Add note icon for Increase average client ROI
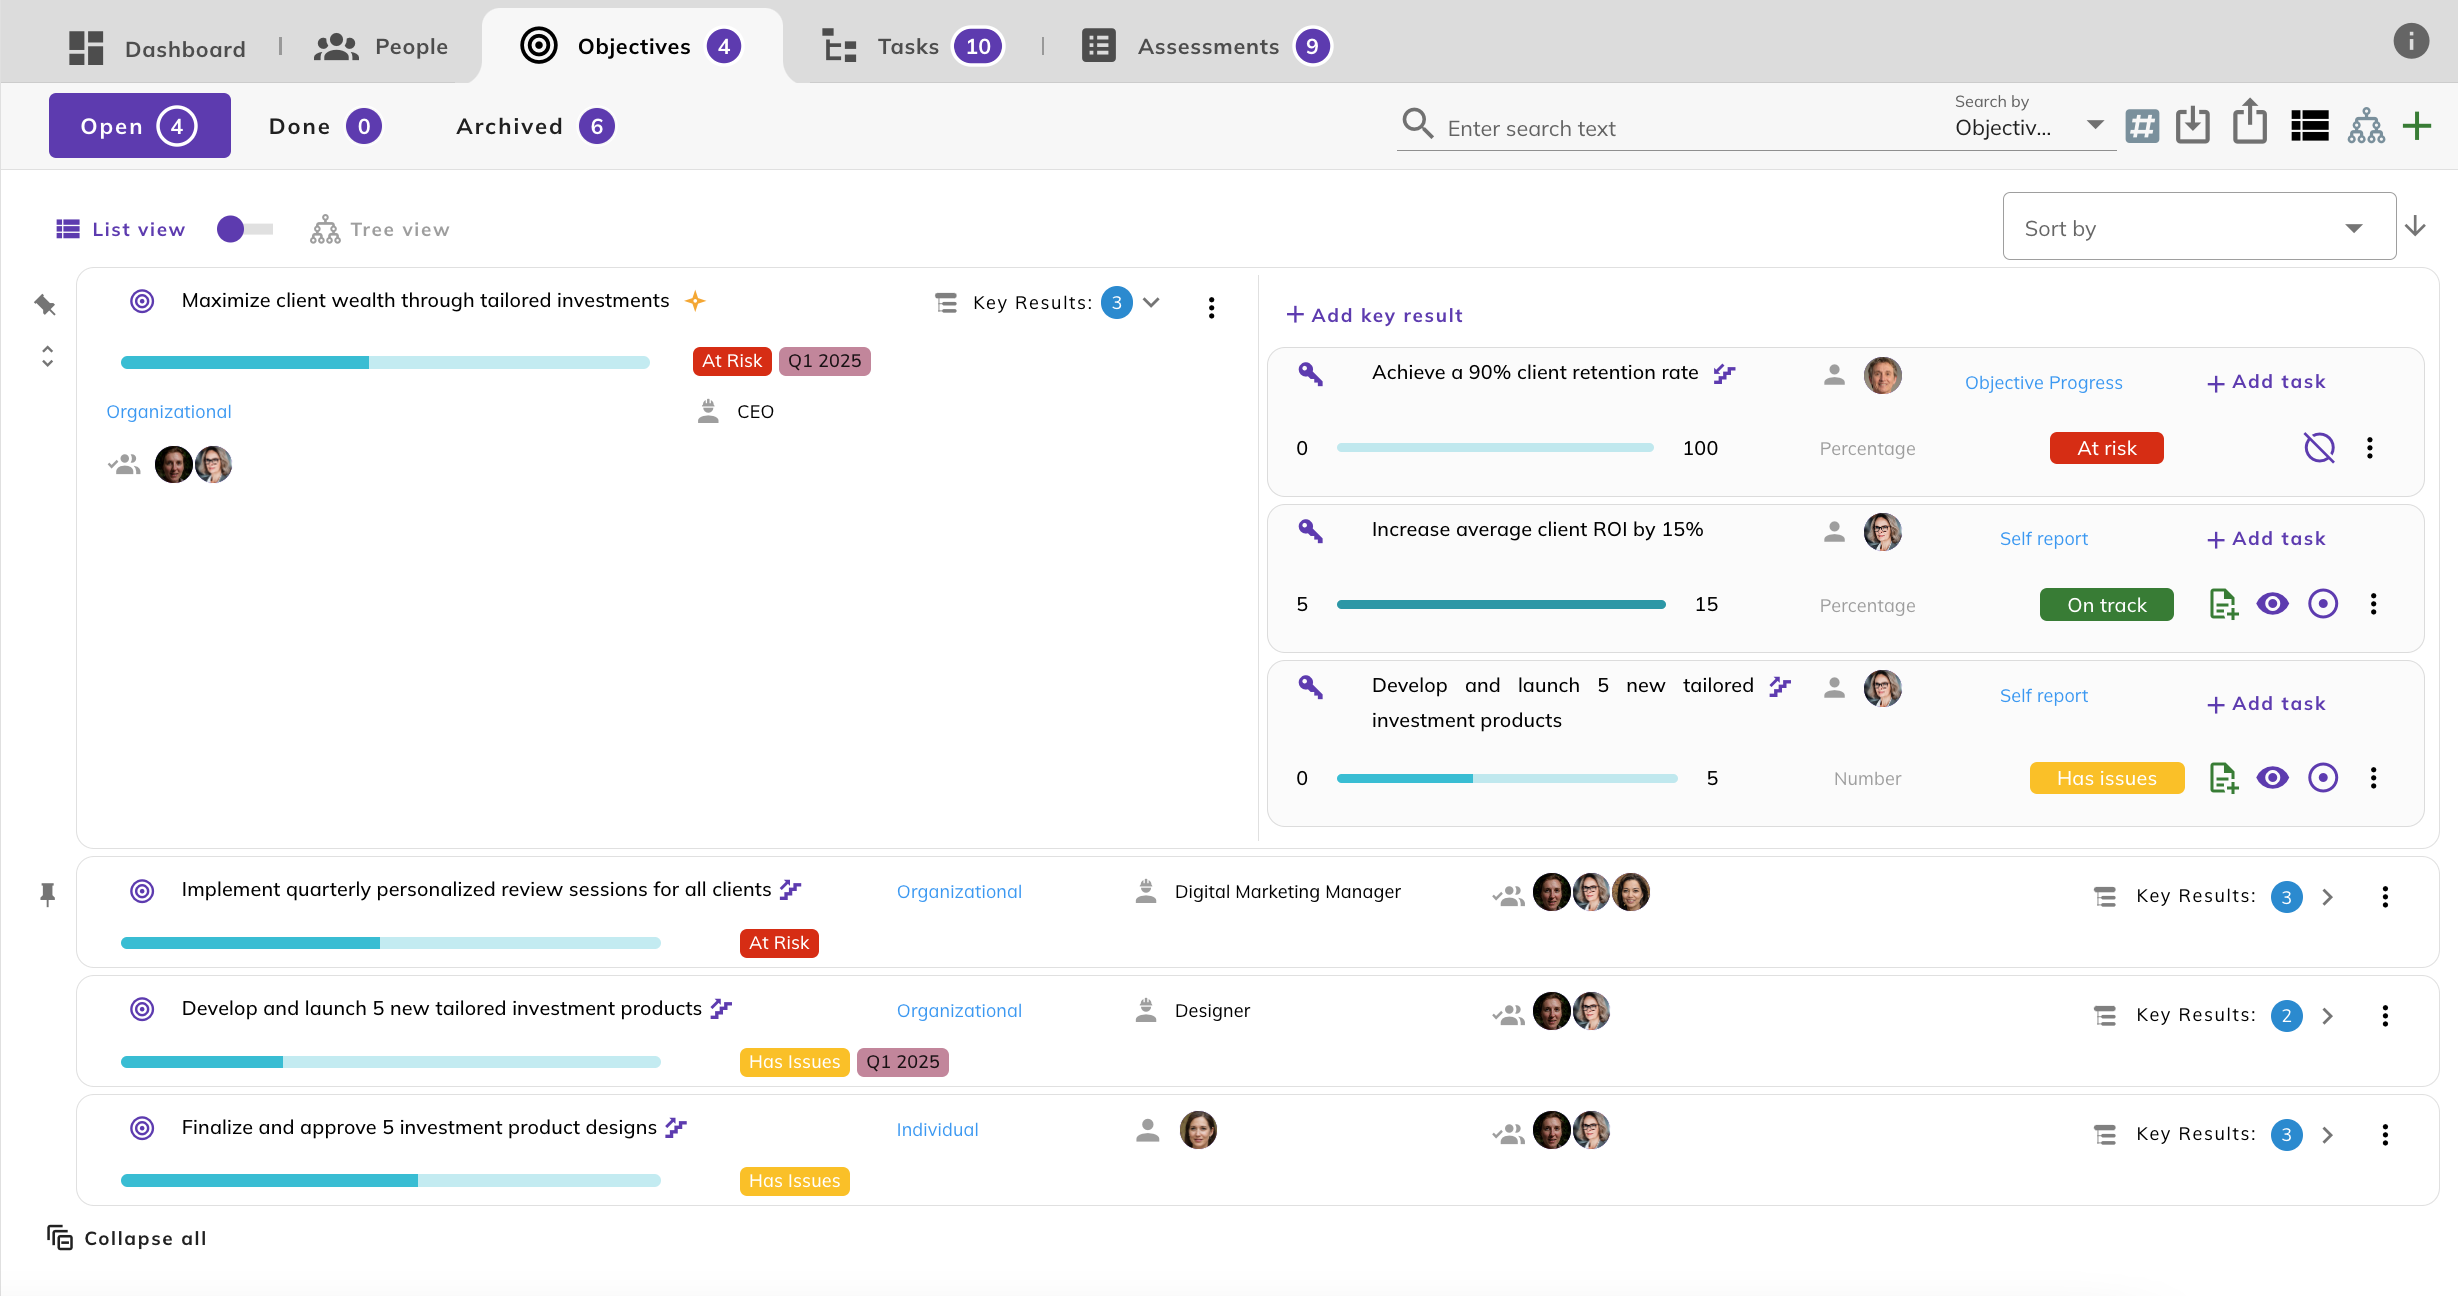Image resolution: width=2458 pixels, height=1296 pixels. tap(2222, 604)
